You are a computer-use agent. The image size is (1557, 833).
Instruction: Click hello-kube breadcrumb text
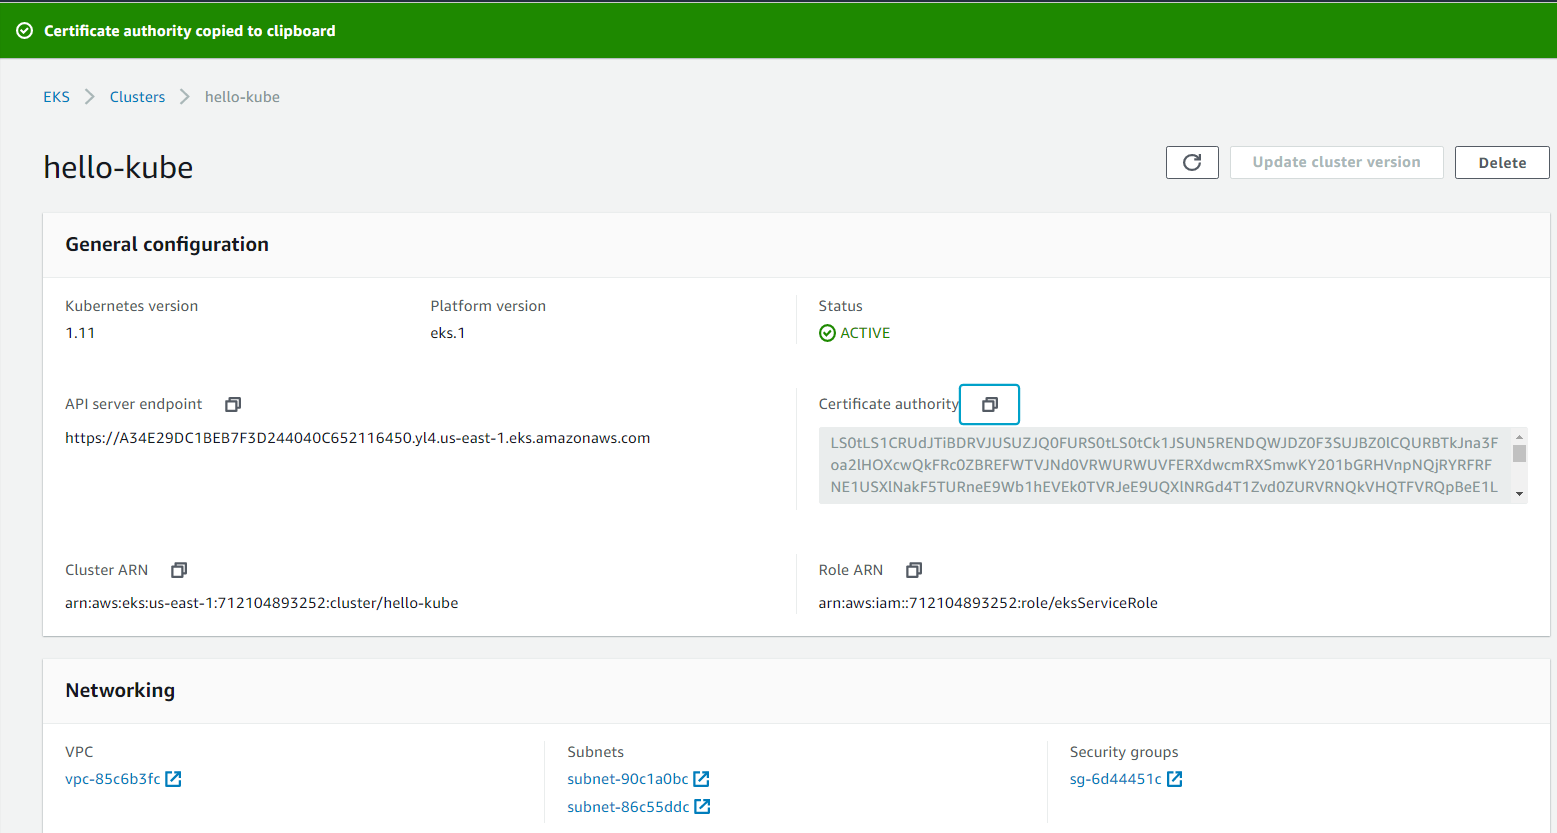click(x=242, y=97)
